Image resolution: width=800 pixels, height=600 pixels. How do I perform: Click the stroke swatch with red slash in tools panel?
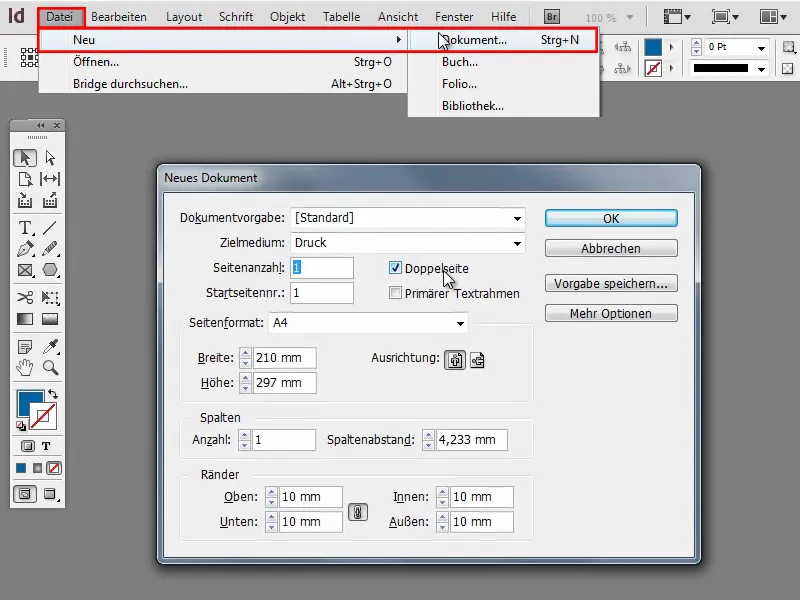click(43, 416)
